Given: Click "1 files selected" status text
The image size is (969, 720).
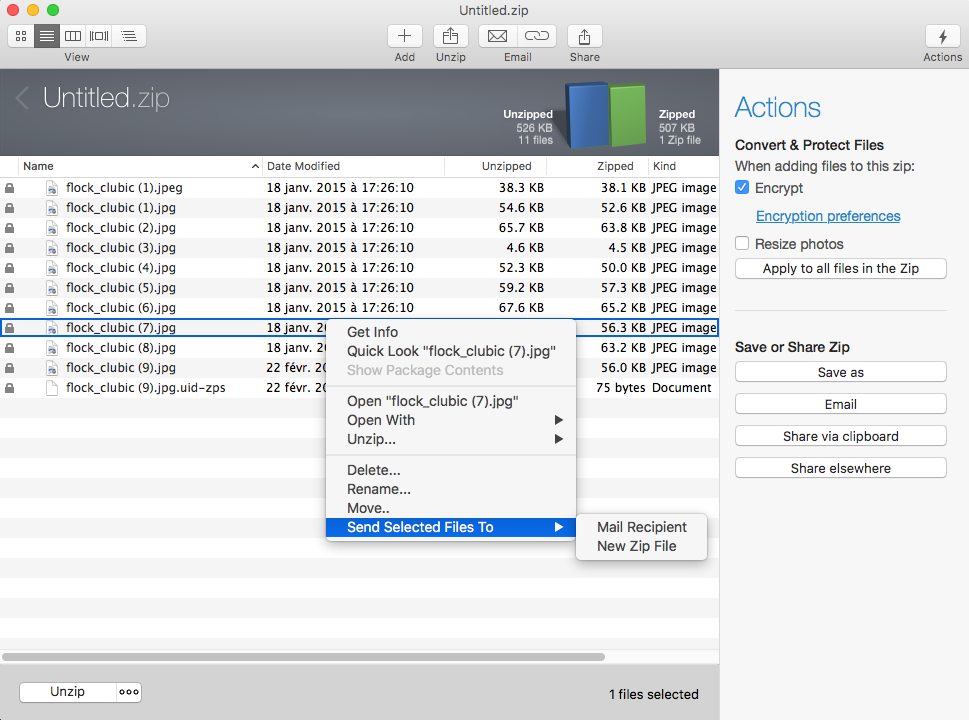Looking at the screenshot, I should pos(654,695).
